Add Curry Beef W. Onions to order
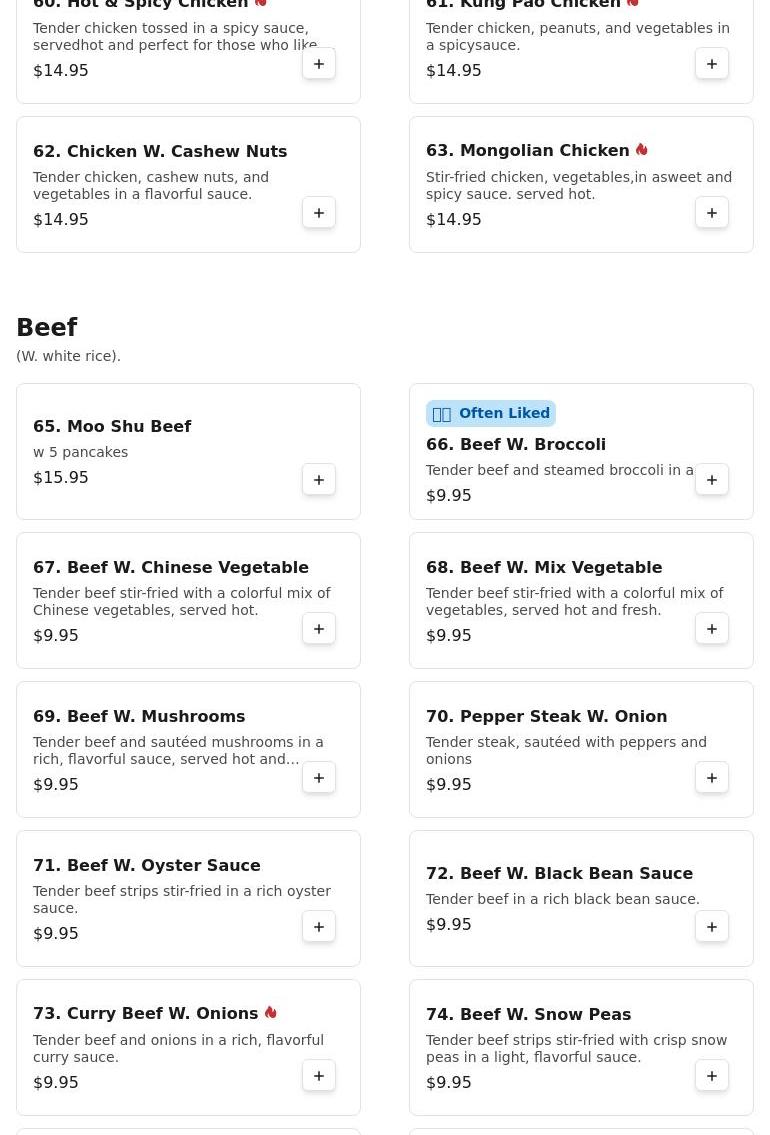 click(319, 1076)
